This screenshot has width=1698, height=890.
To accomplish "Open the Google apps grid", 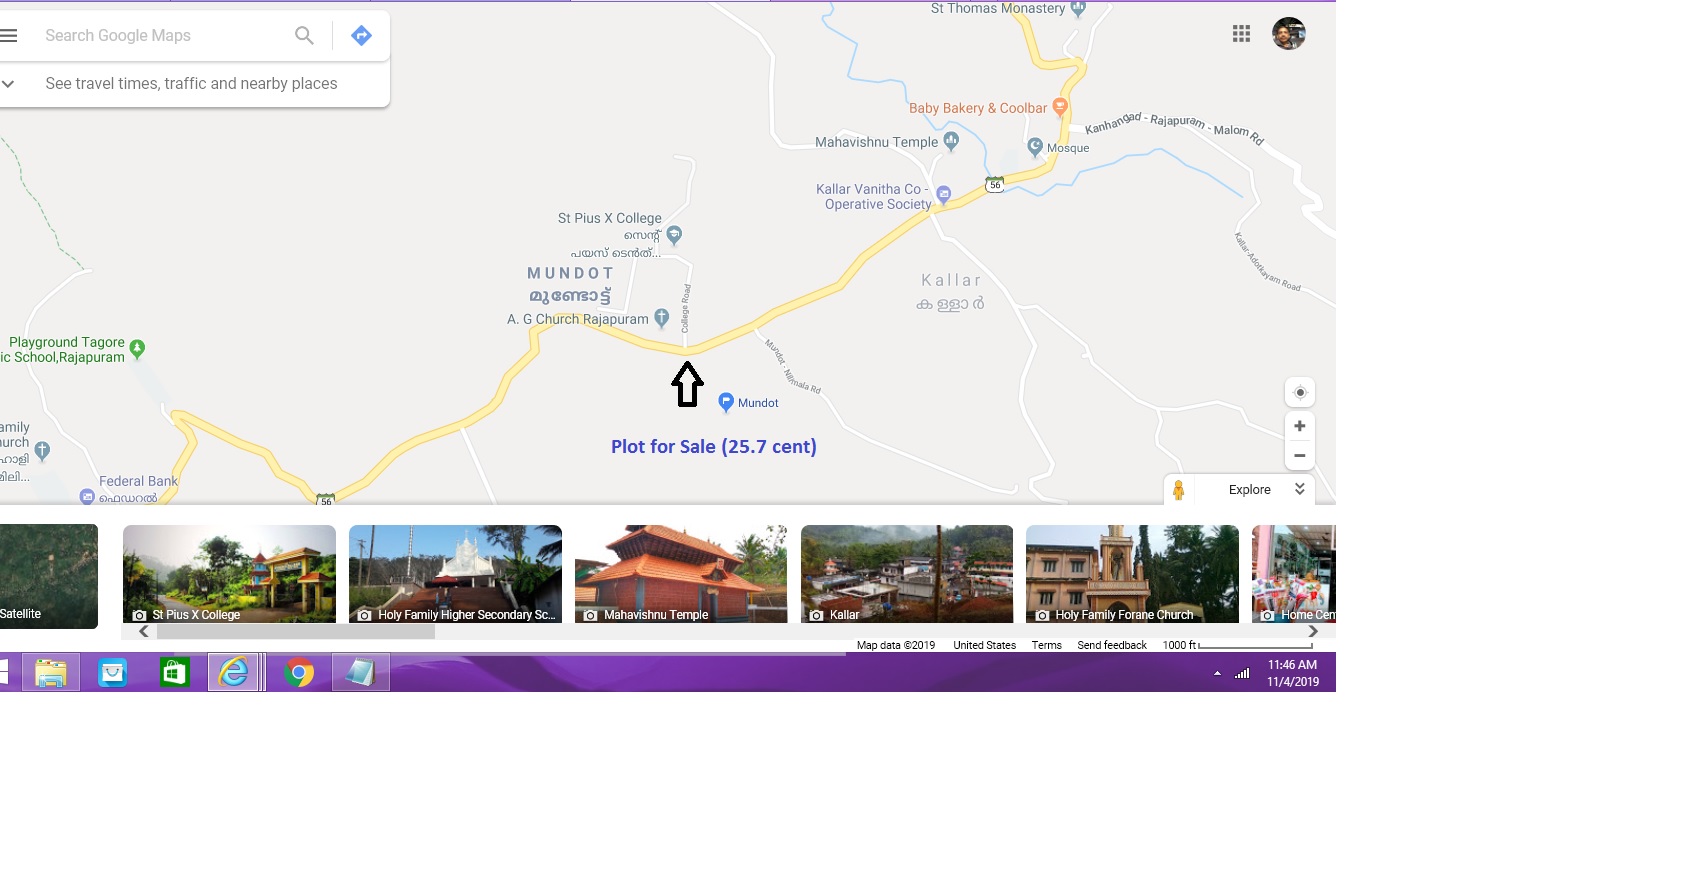I will coord(1241,34).
